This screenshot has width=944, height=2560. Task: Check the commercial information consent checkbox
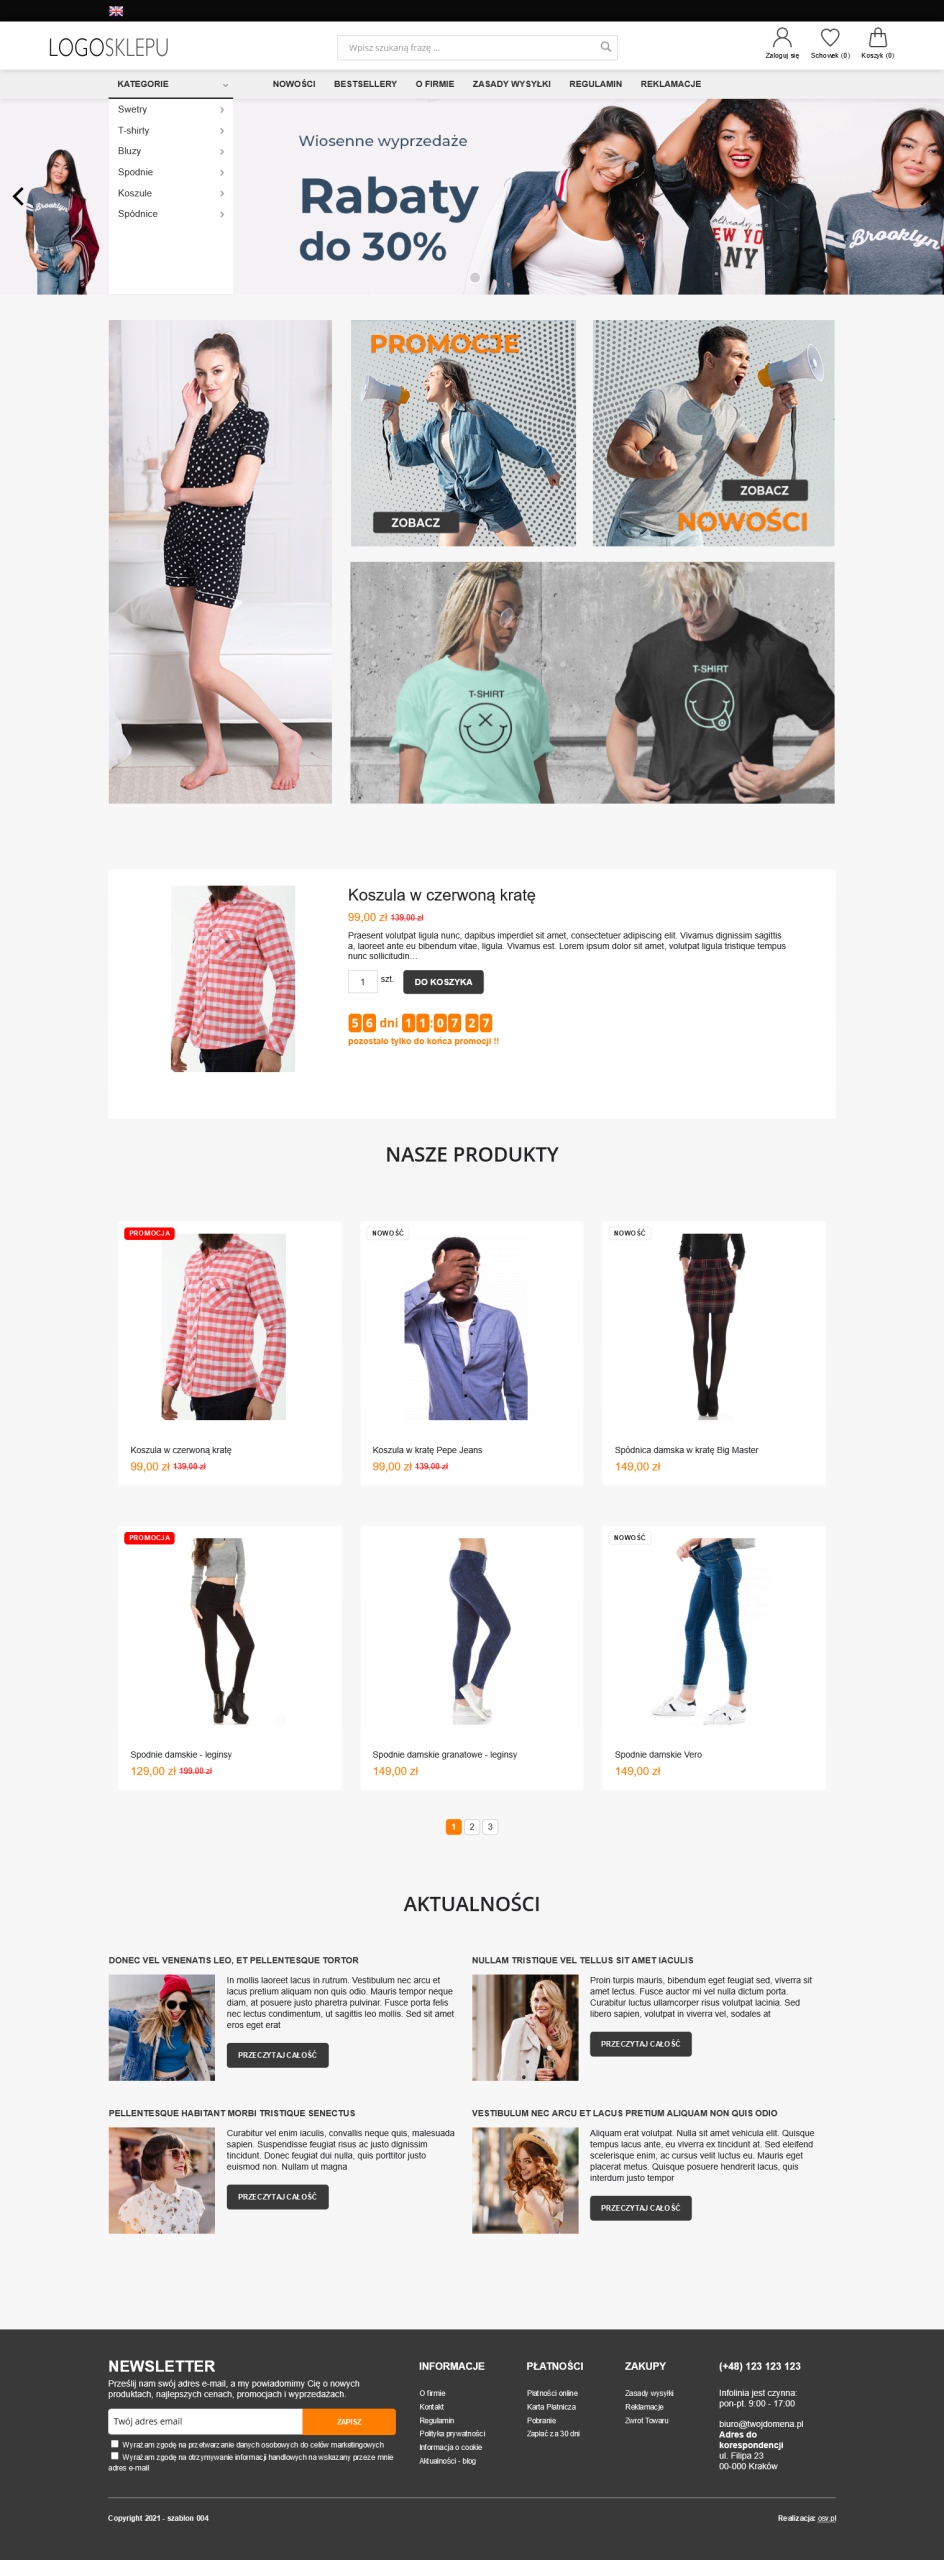point(114,2456)
